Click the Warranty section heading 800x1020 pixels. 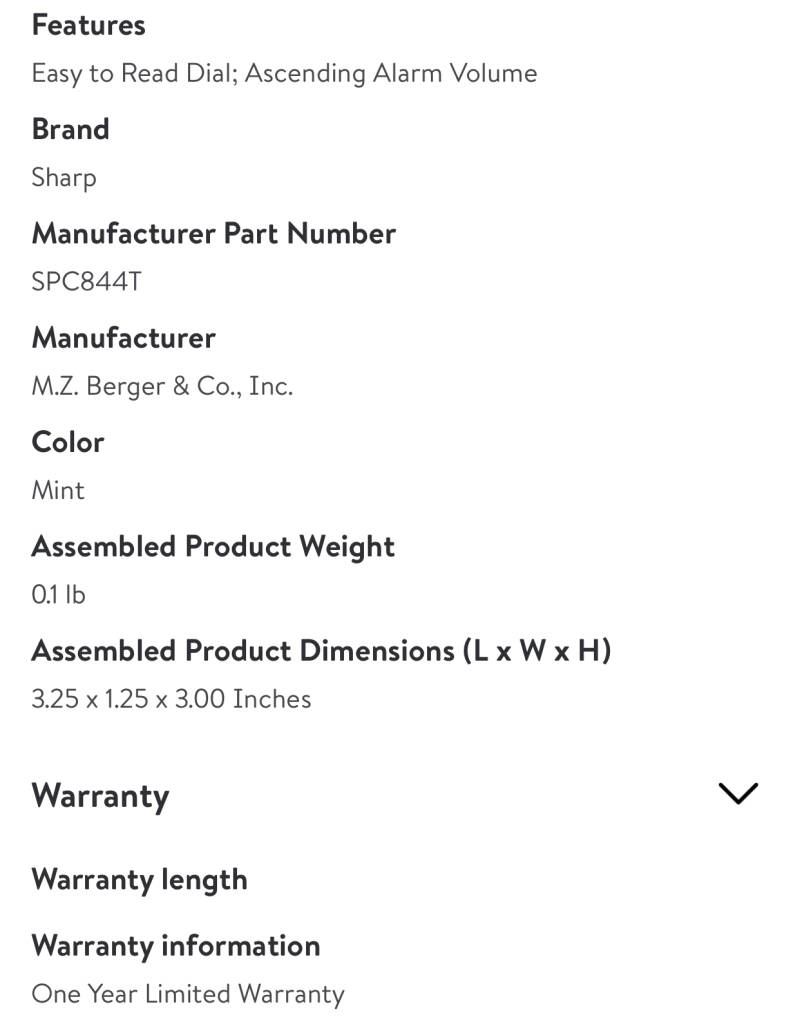click(100, 796)
